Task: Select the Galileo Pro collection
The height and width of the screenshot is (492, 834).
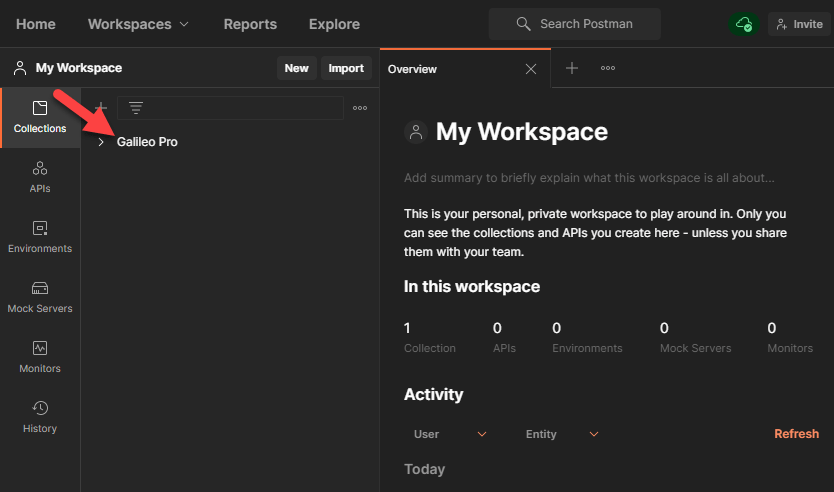Action: point(147,142)
